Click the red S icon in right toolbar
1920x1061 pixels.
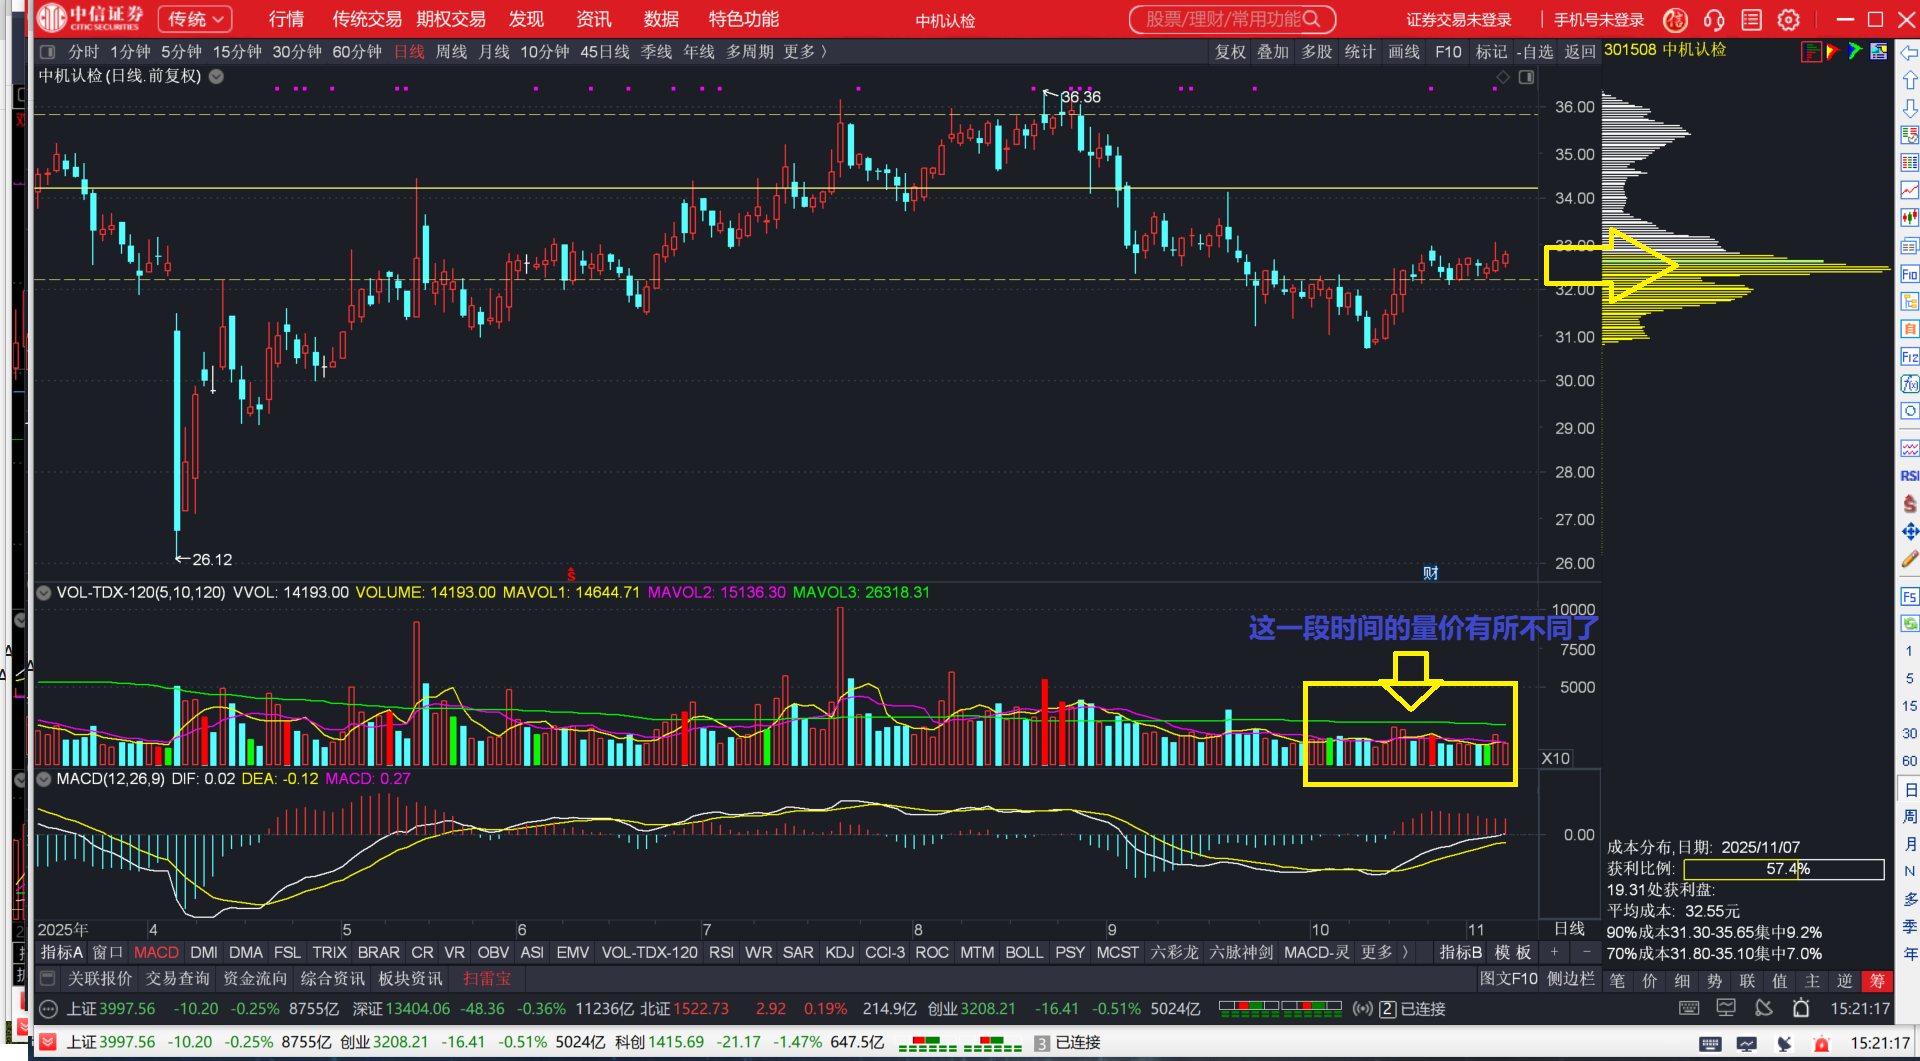(x=1909, y=503)
